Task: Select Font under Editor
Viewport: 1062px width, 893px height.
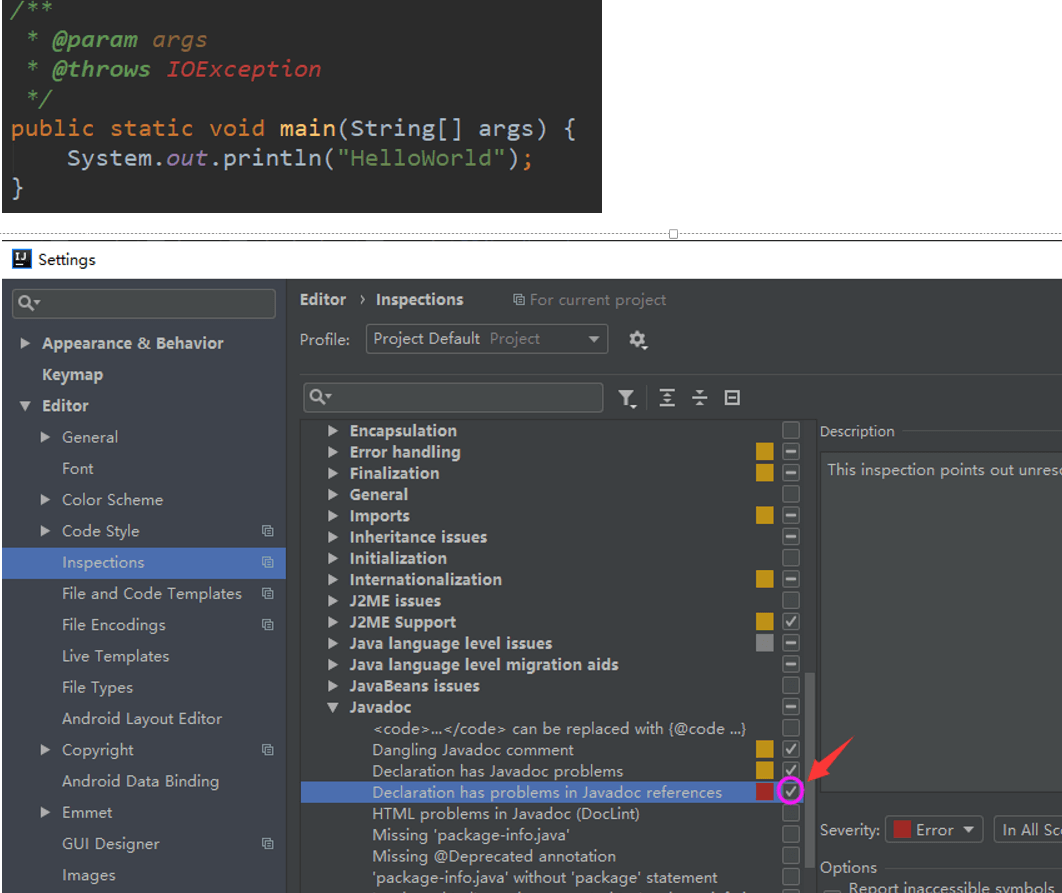Action: tap(78, 468)
